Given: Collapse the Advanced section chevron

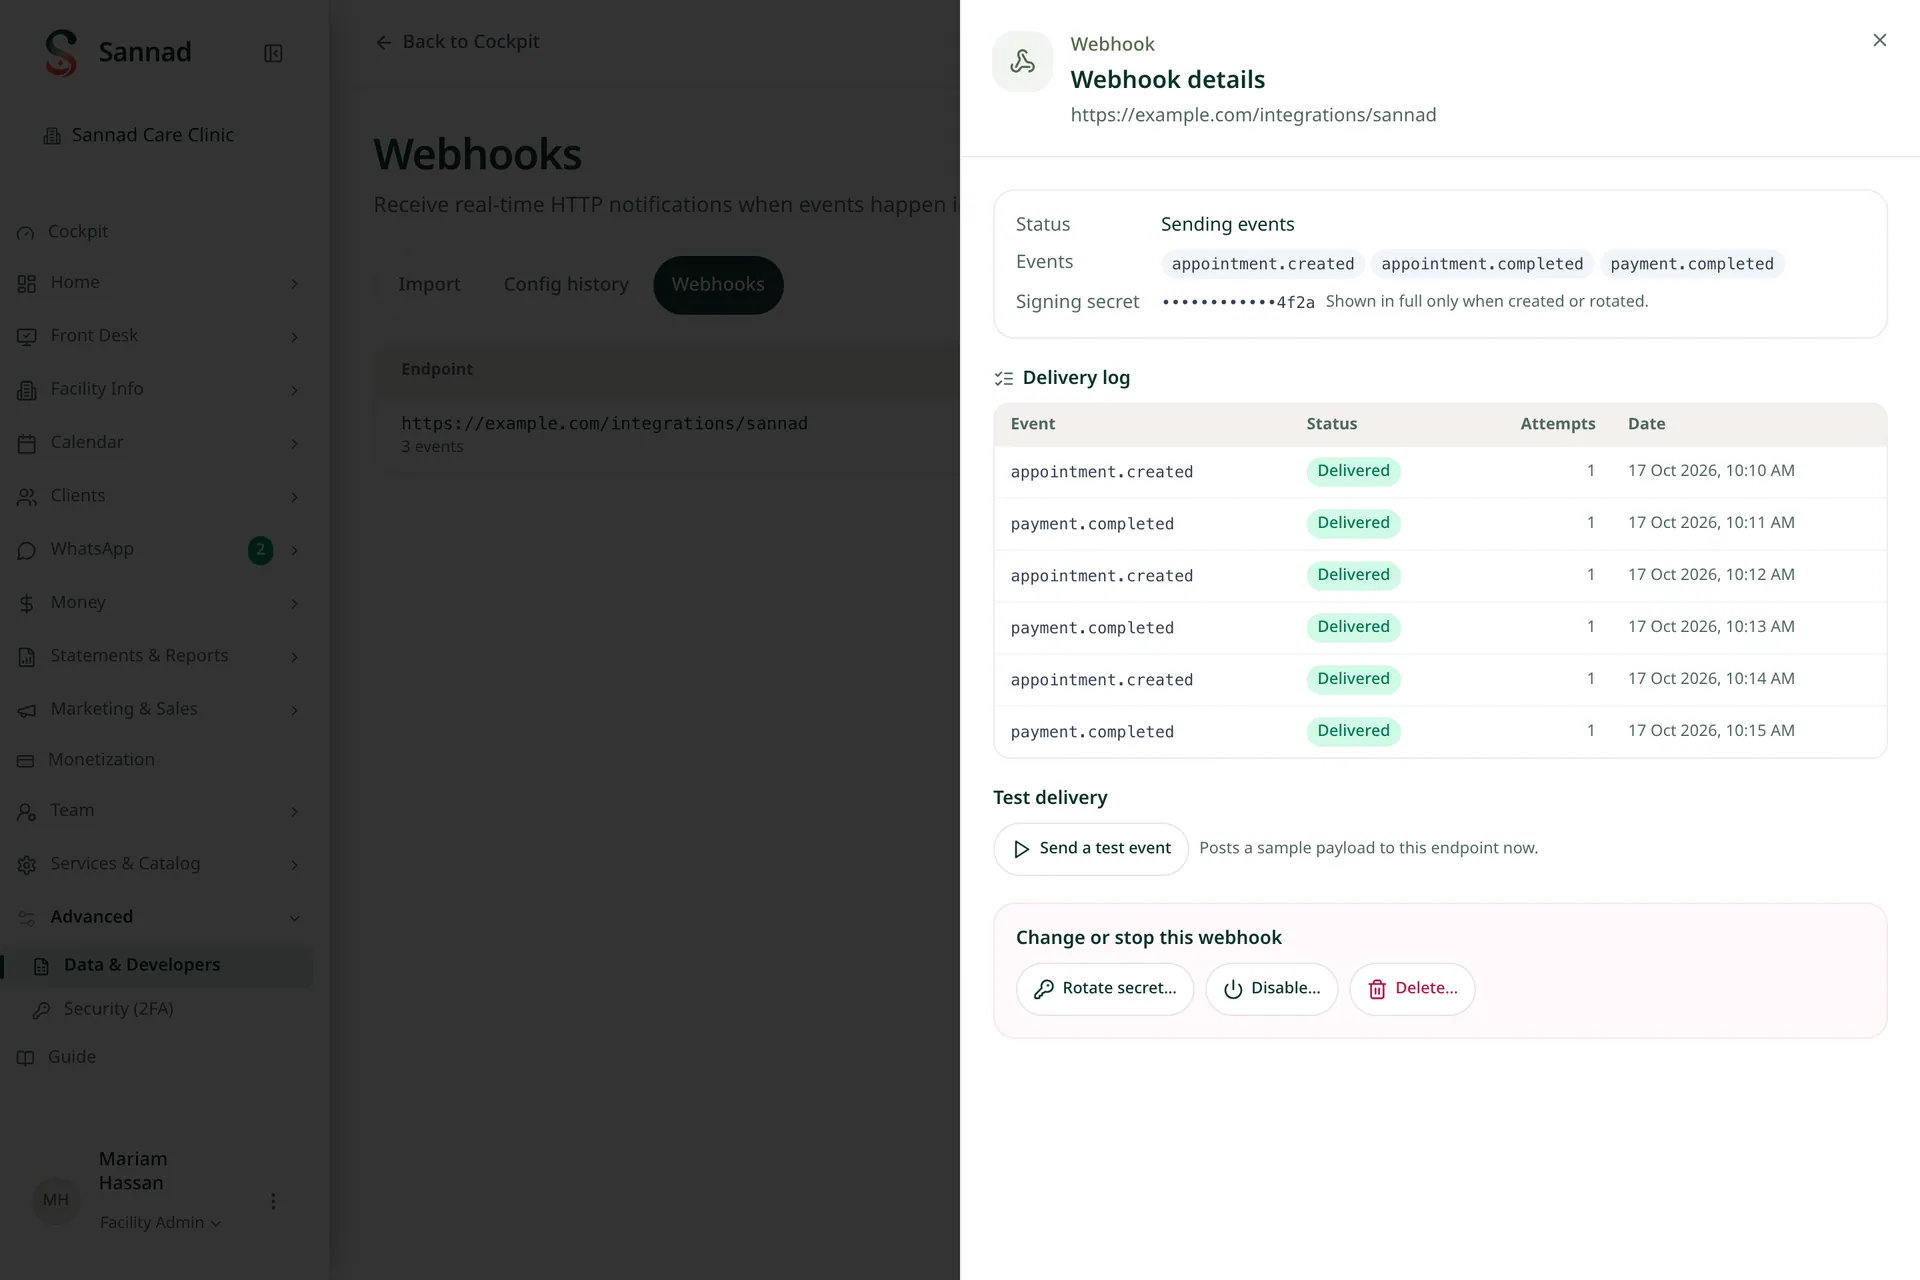Looking at the screenshot, I should 294,918.
